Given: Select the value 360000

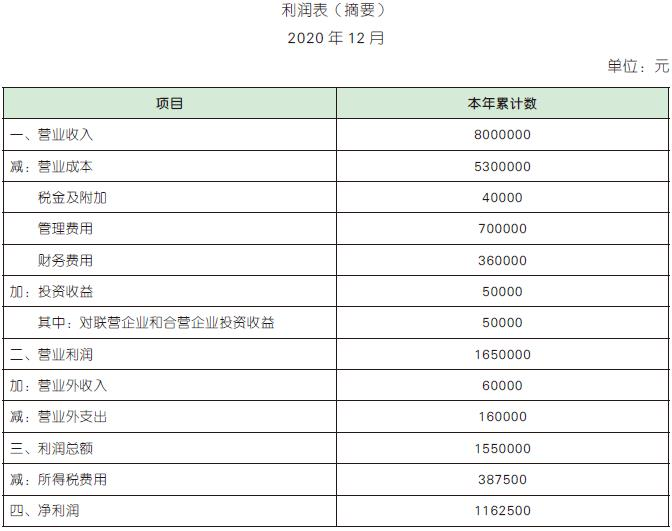Looking at the screenshot, I should 502,260.
